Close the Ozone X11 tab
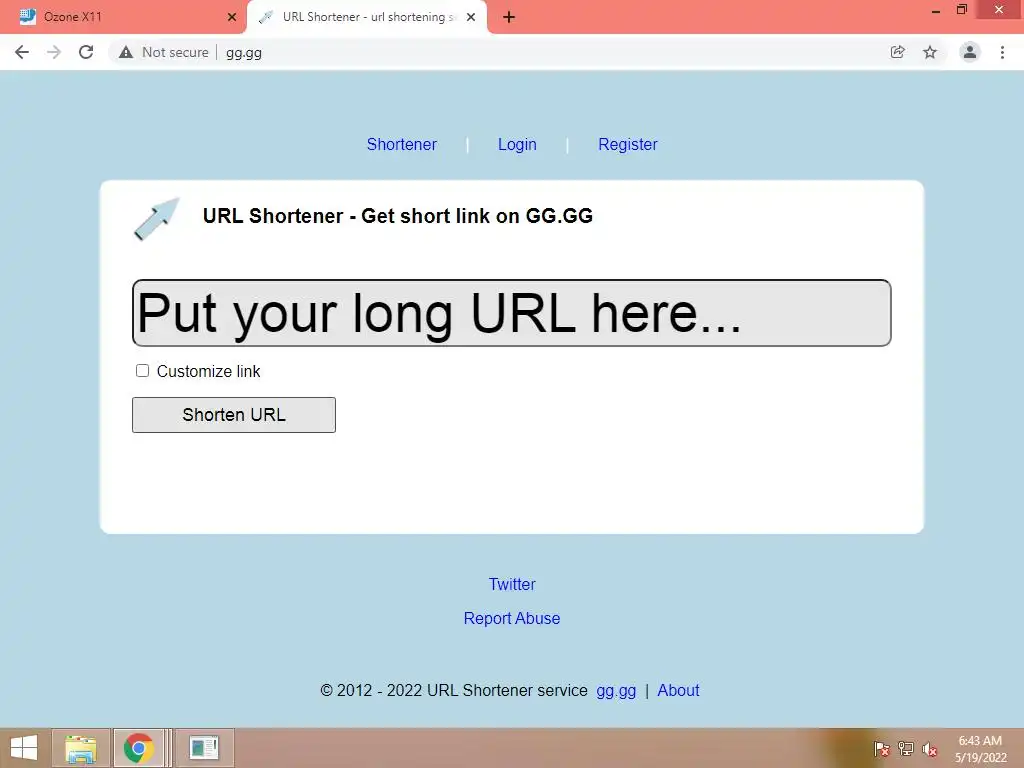Screen dimensions: 1024x768 click(232, 17)
